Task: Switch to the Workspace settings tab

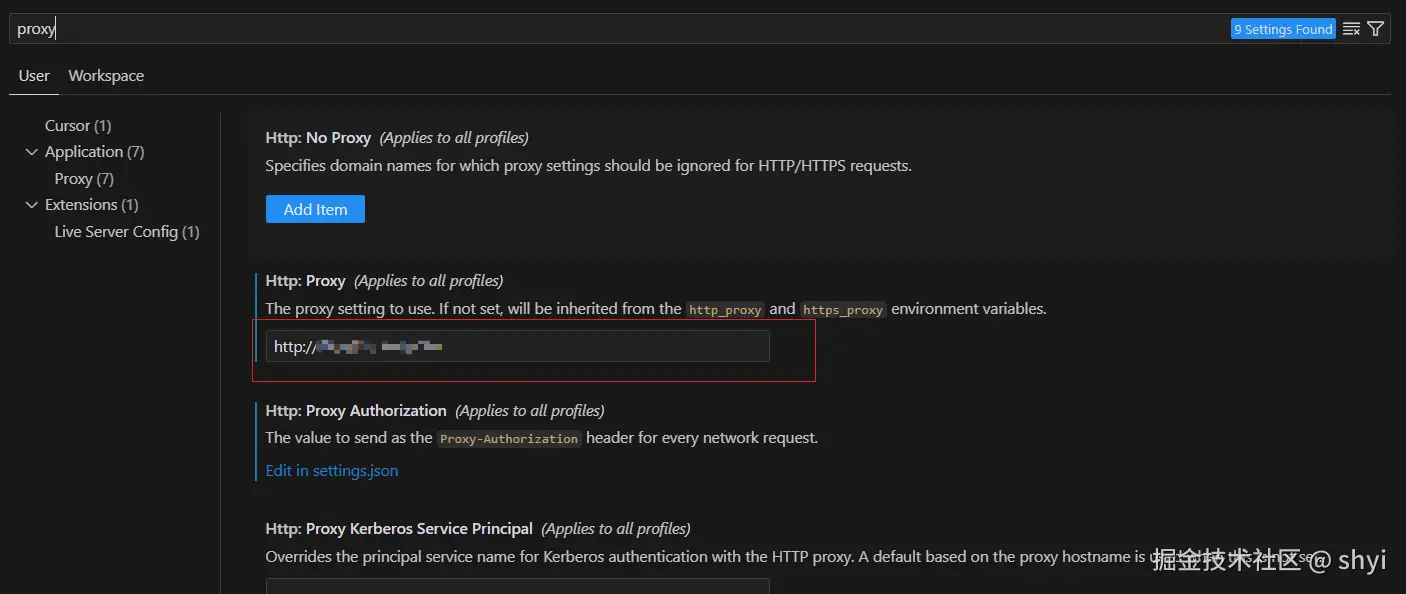Action: [x=106, y=76]
